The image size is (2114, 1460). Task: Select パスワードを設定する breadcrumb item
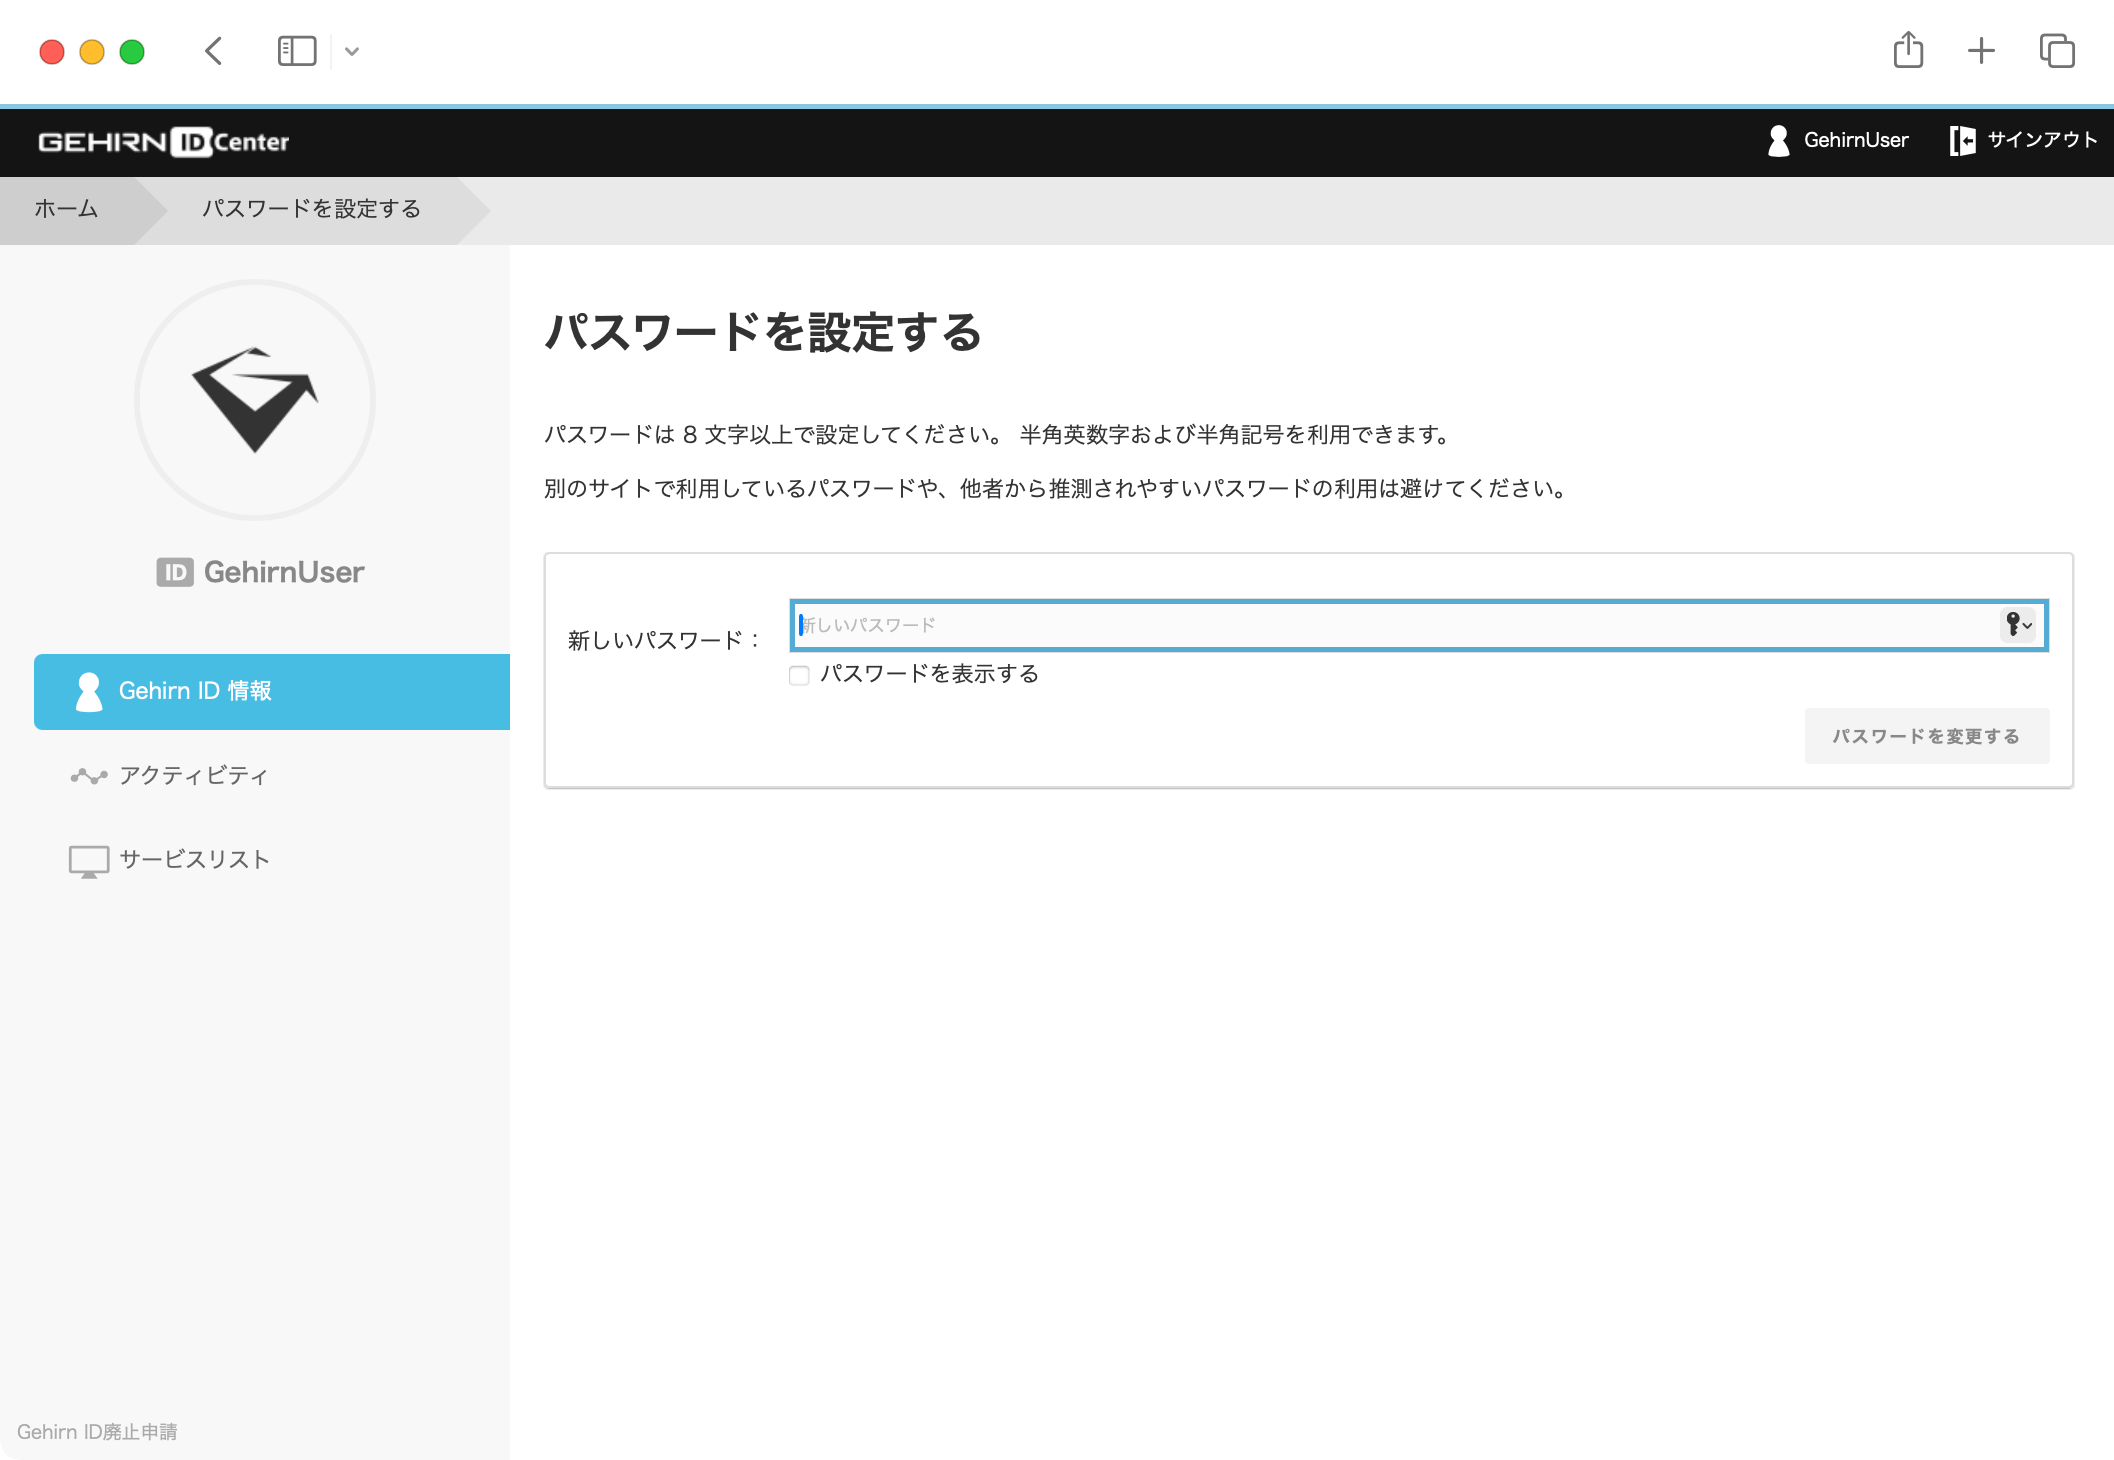pyautogui.click(x=311, y=209)
